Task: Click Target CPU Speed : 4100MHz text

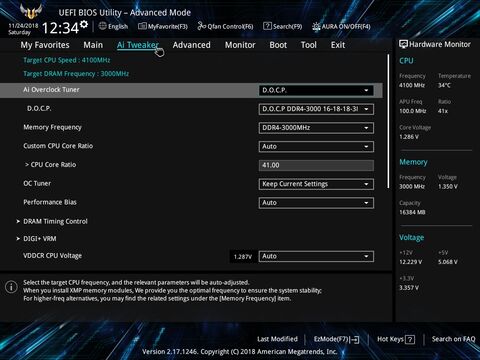Action: pos(67,60)
